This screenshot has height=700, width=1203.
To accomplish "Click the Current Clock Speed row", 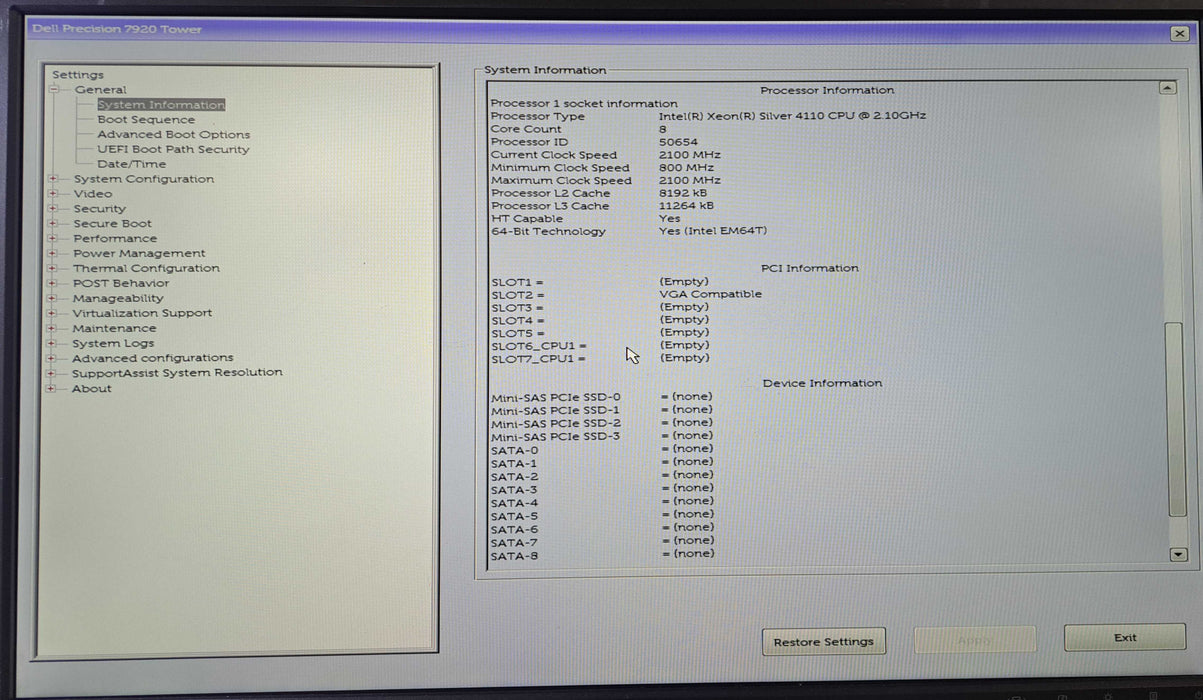I will point(605,155).
